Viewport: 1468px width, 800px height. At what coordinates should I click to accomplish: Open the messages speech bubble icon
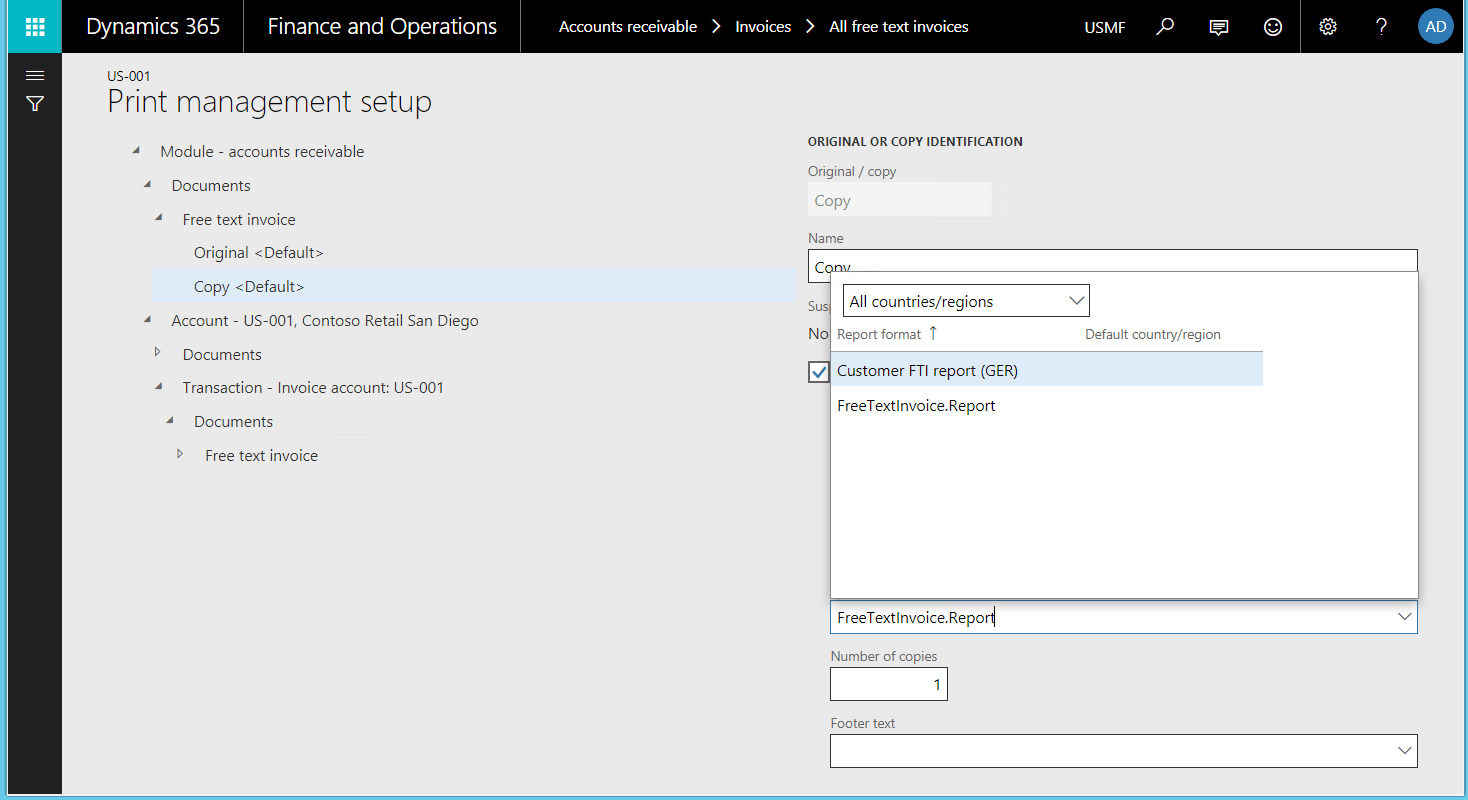coord(1218,26)
